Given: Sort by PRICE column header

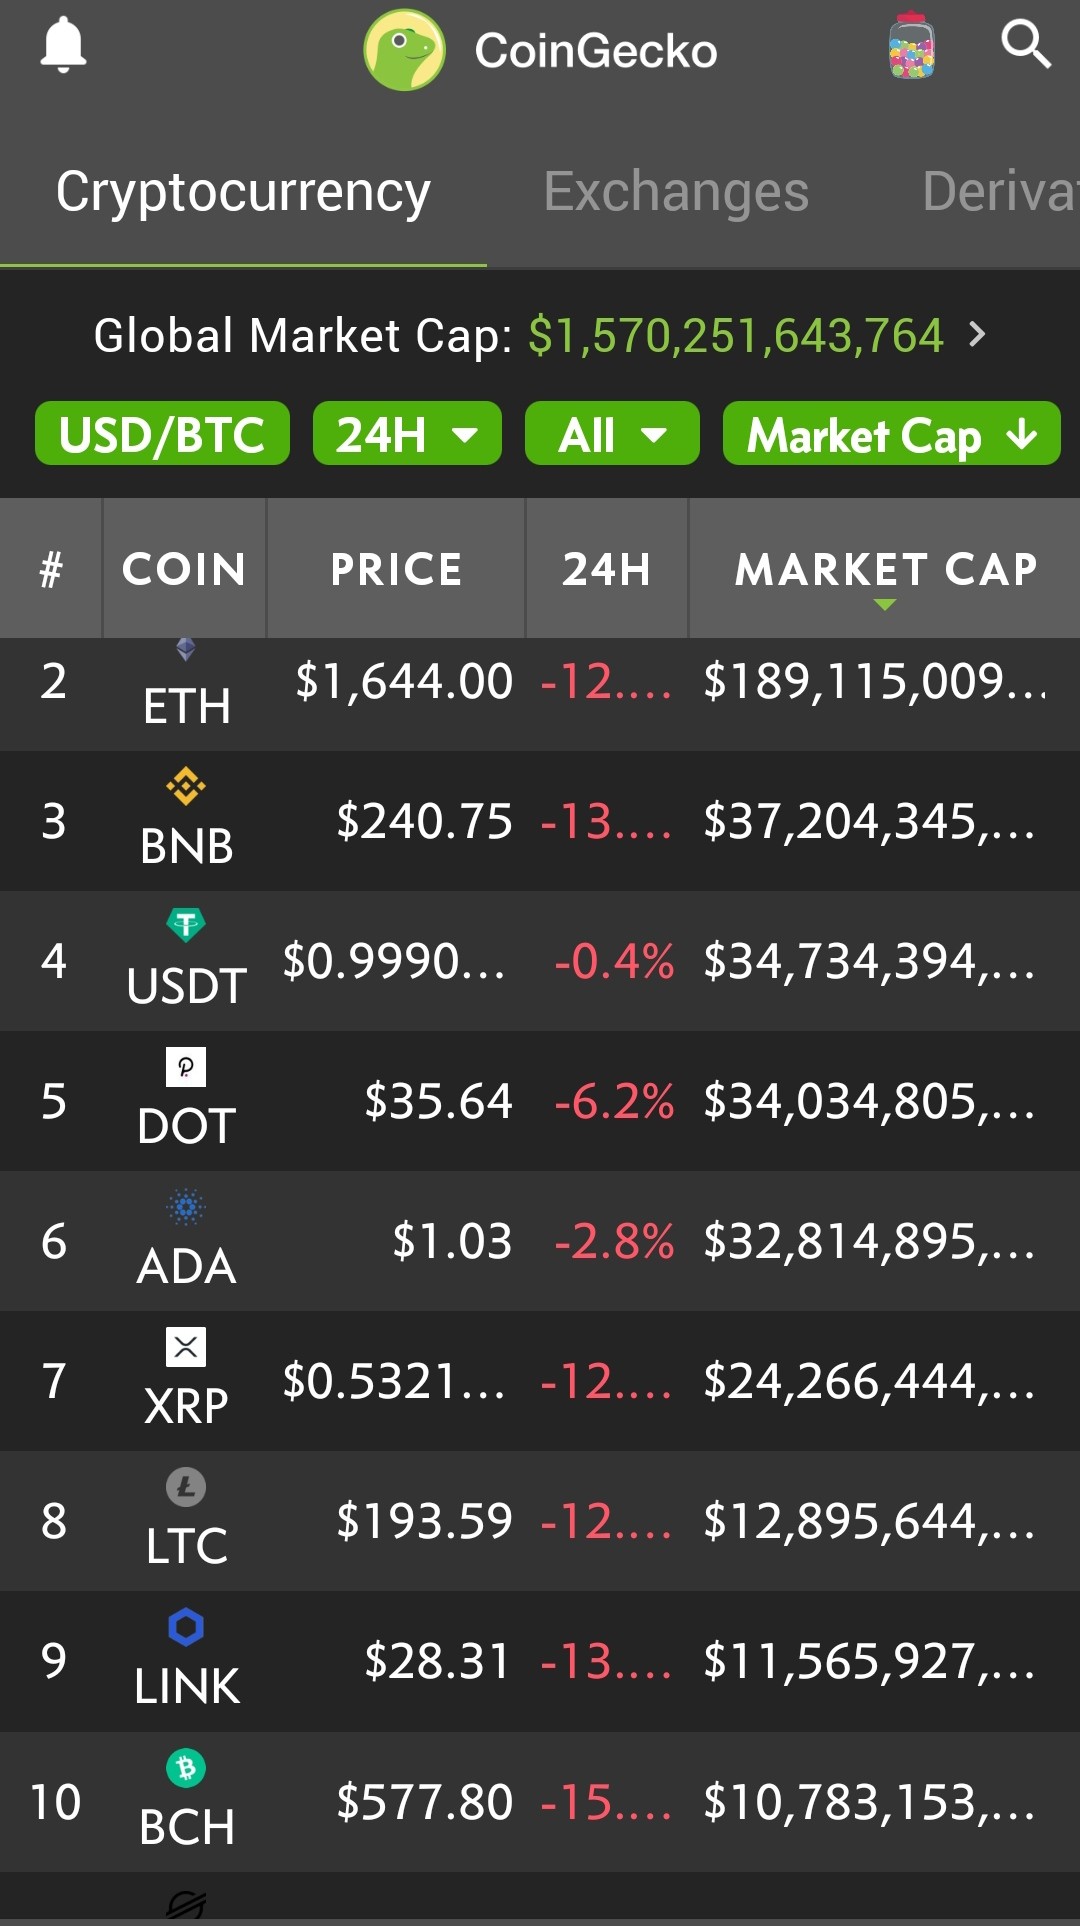Looking at the screenshot, I should point(396,569).
